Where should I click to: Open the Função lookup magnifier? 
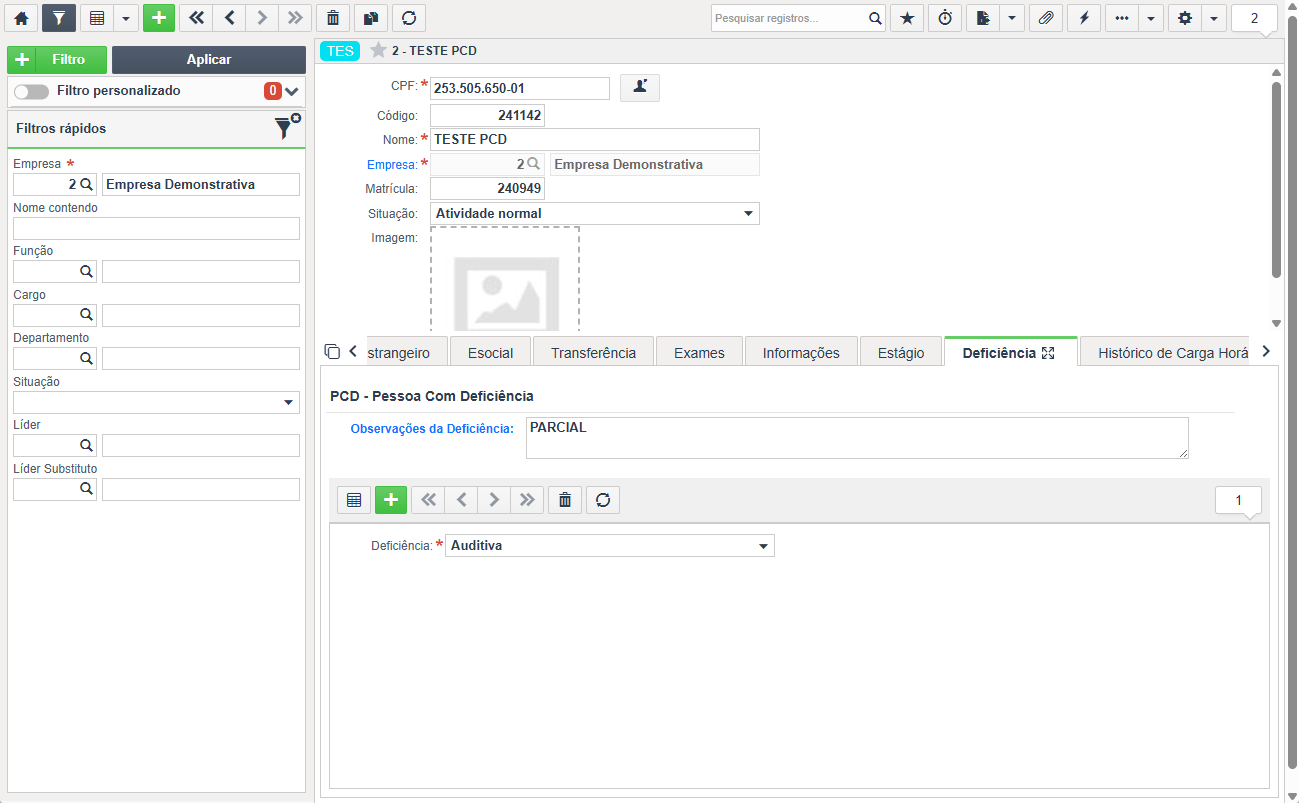[x=87, y=271]
